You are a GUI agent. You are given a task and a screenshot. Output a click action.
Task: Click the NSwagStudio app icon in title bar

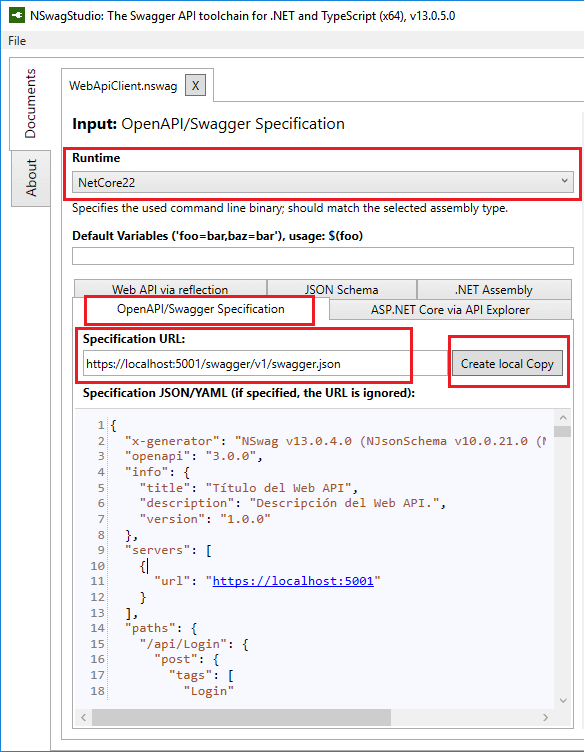pyautogui.click(x=17, y=15)
